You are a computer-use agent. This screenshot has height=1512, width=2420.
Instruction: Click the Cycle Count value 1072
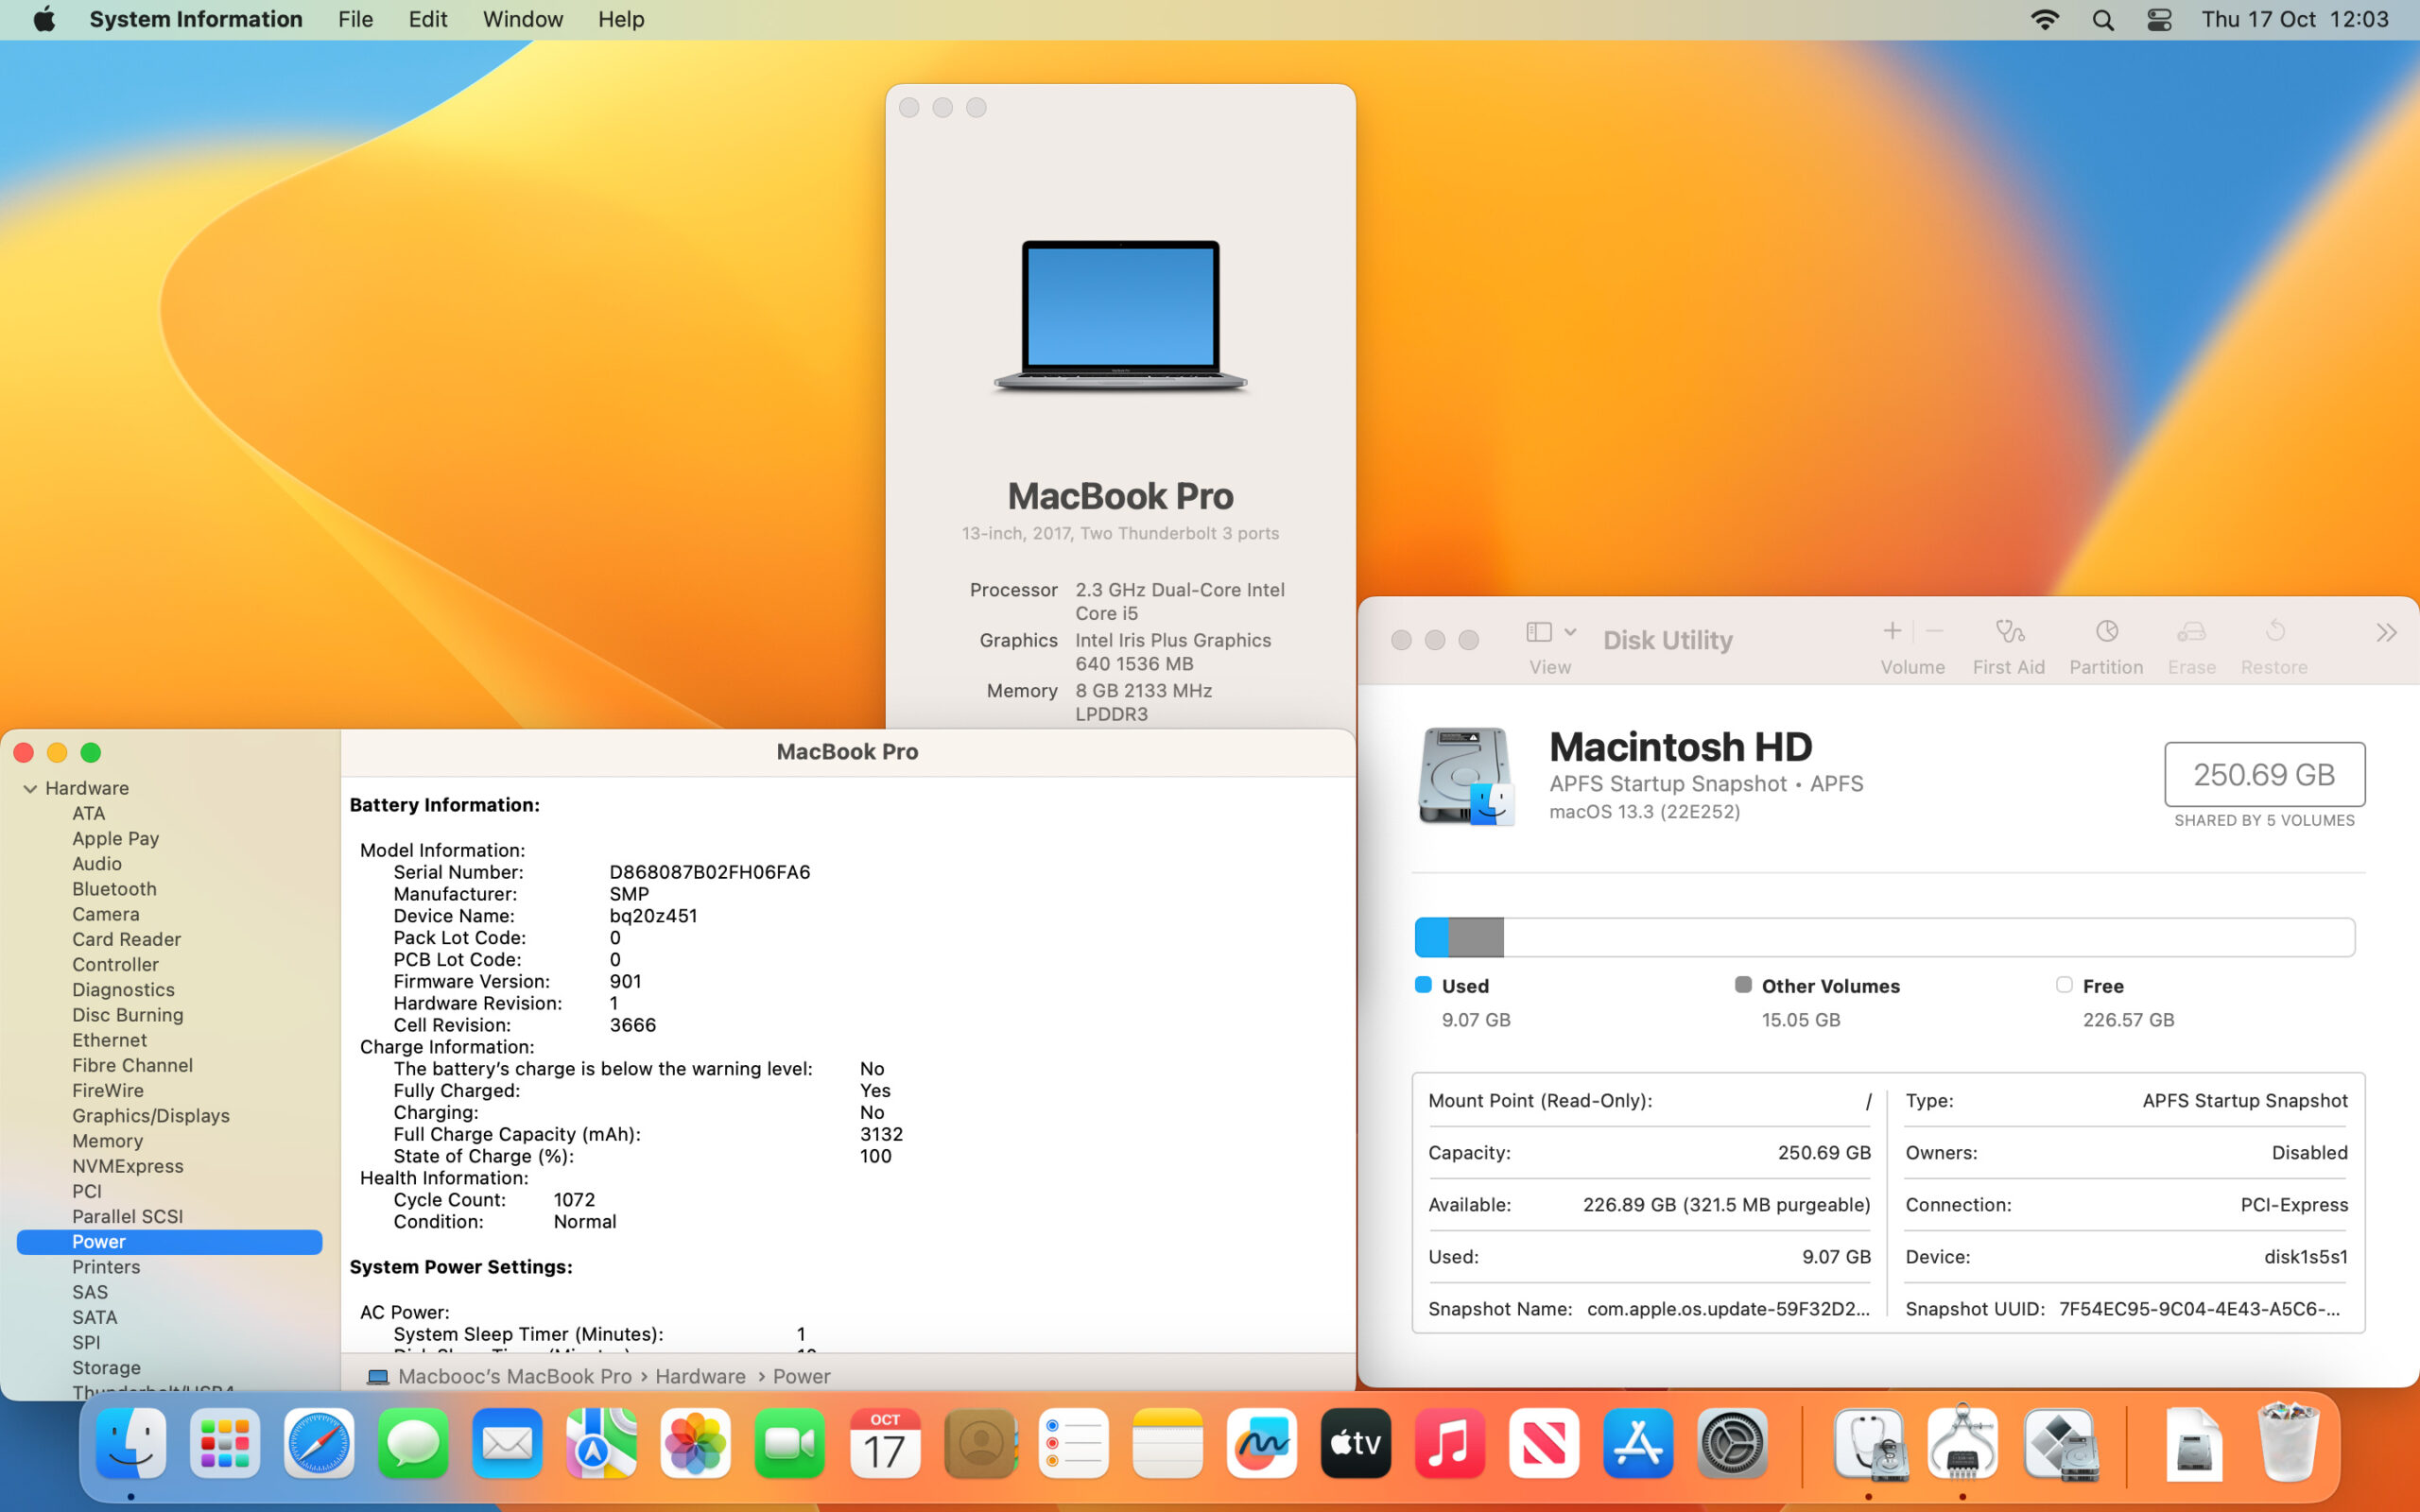[x=574, y=1200]
